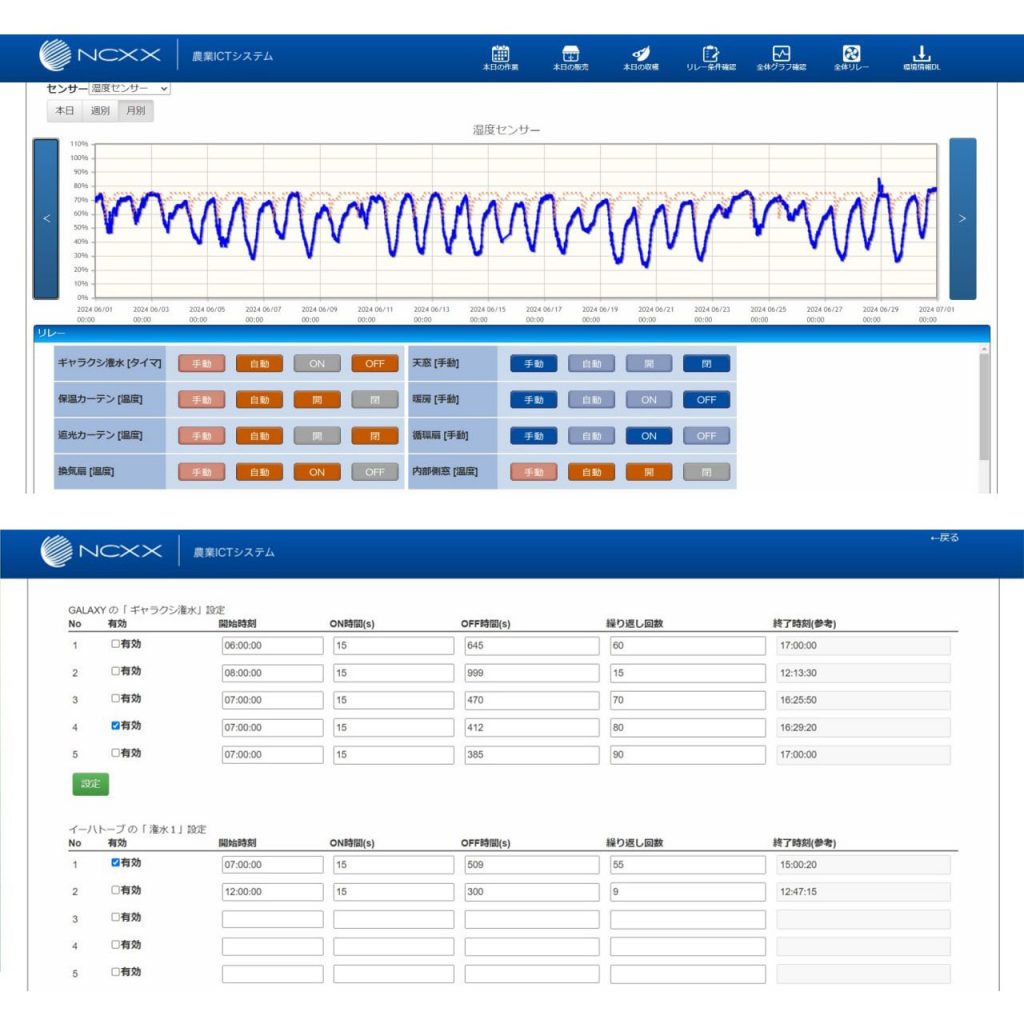Uncheck the 有効 checkbox for GALAXY row 4
Screen dimensions: 1024x1024
coord(116,726)
